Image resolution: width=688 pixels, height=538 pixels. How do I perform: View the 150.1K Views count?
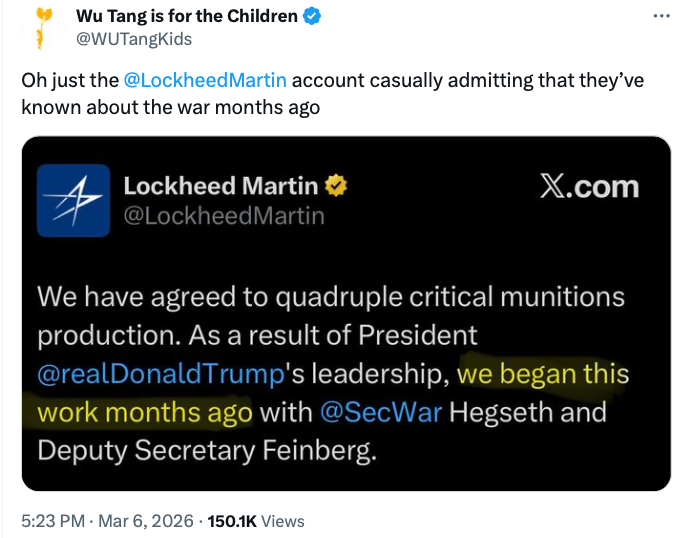click(x=260, y=520)
